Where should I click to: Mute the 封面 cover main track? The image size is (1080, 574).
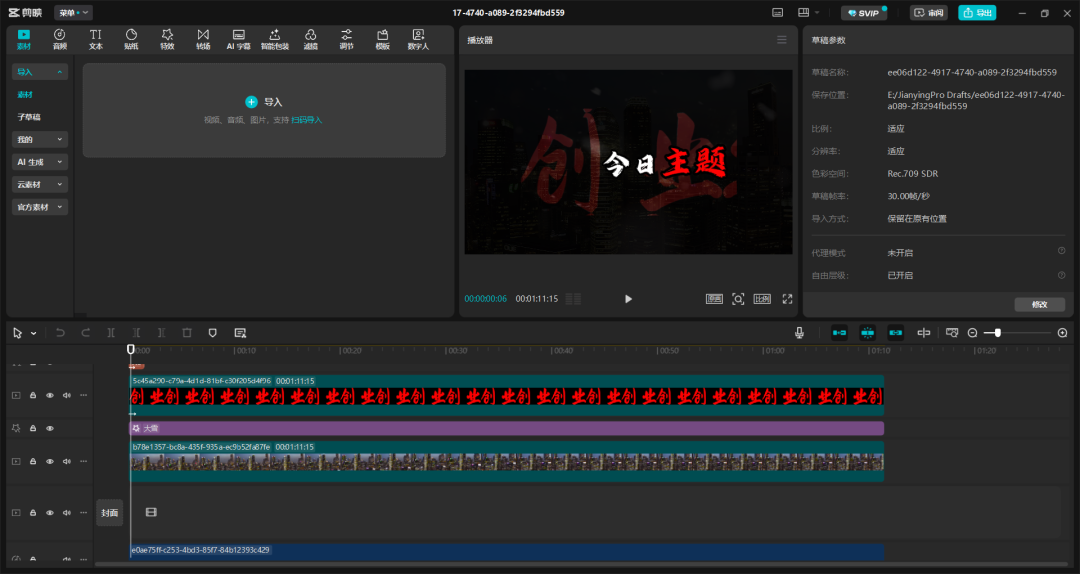67,513
